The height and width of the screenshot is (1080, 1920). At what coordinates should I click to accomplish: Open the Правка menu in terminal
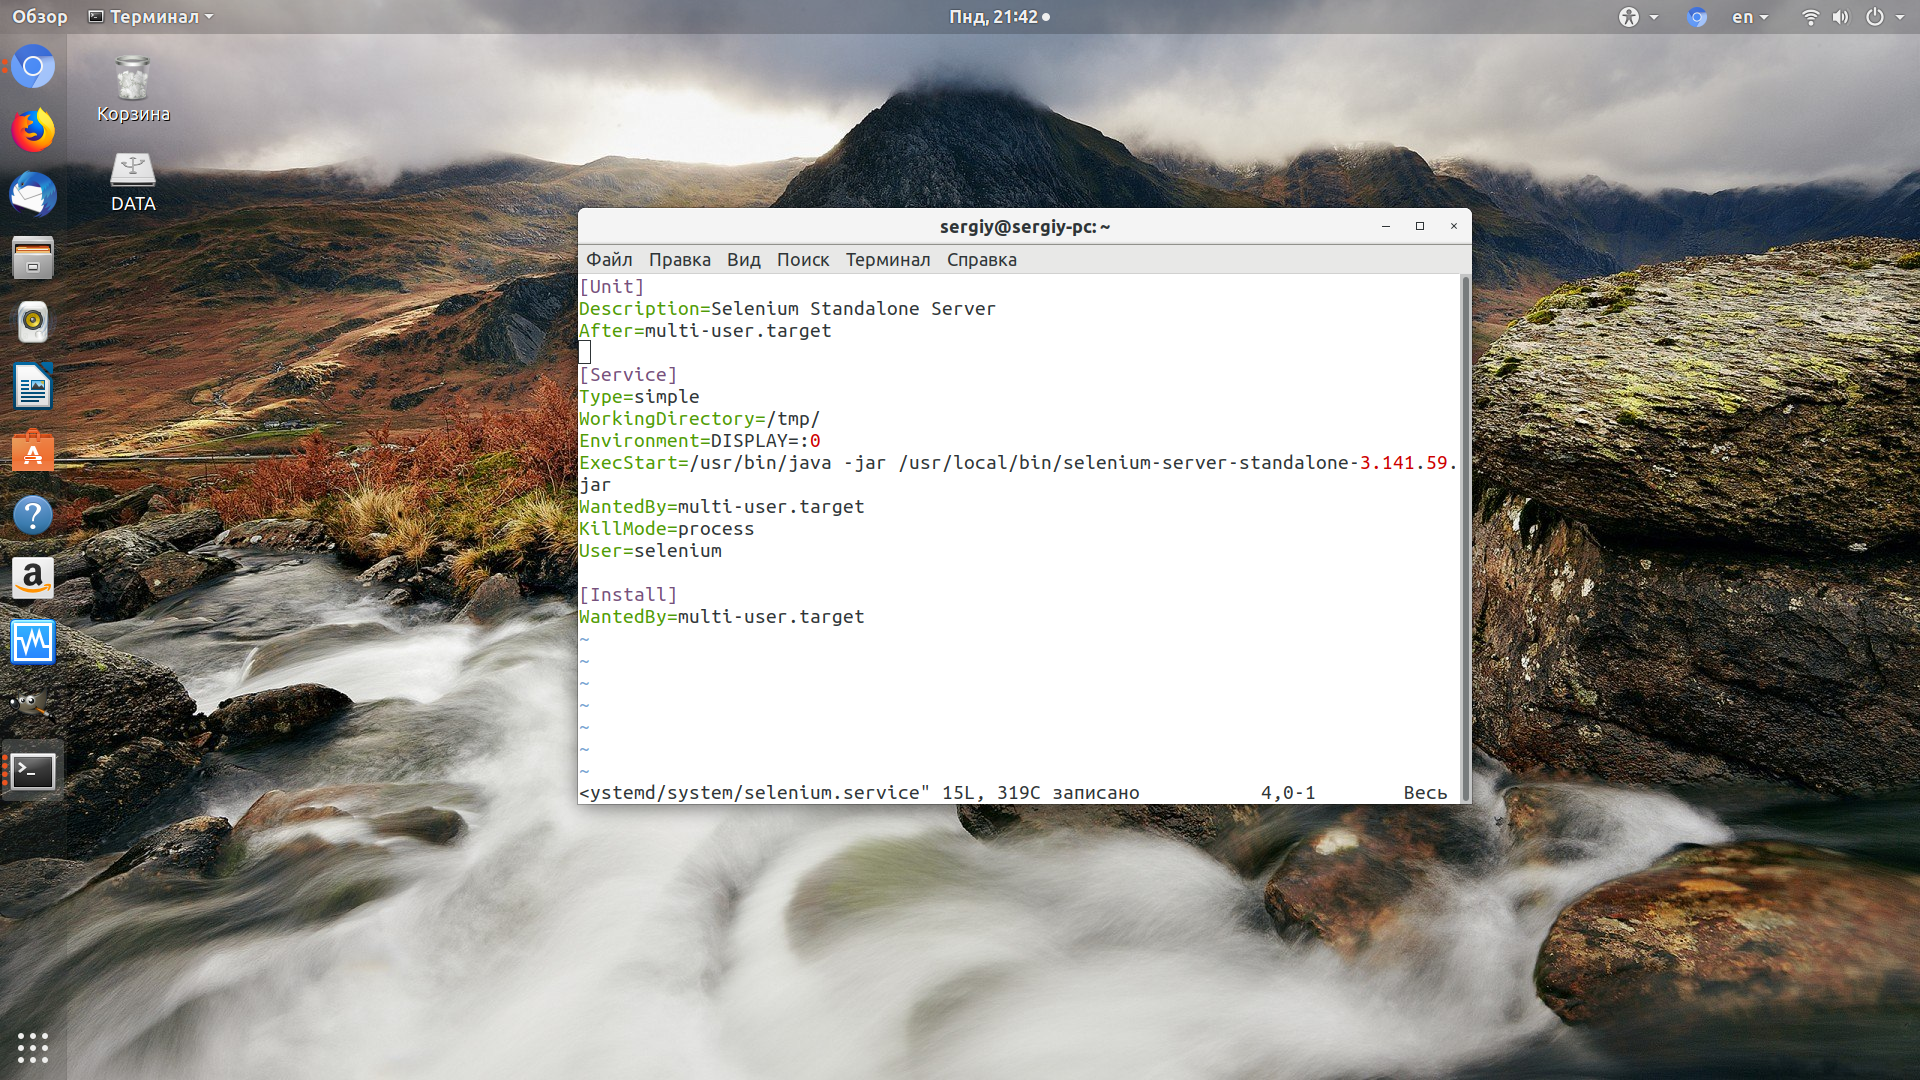(680, 260)
